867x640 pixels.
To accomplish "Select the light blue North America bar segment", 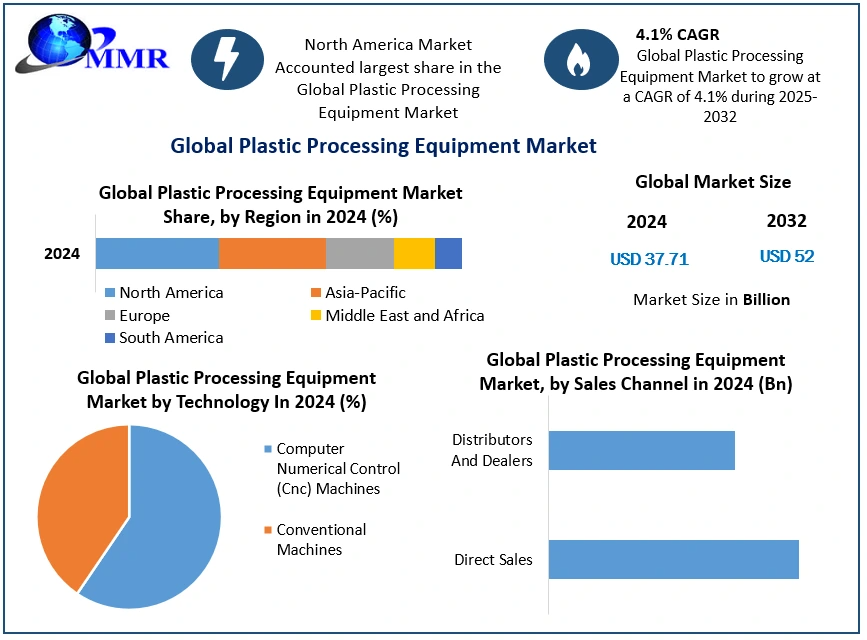I will (157, 254).
